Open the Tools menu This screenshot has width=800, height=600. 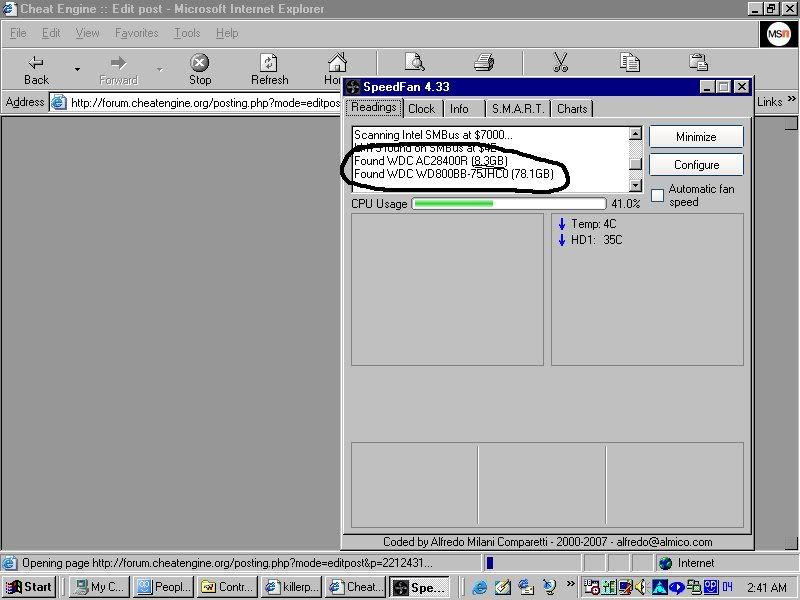187,33
